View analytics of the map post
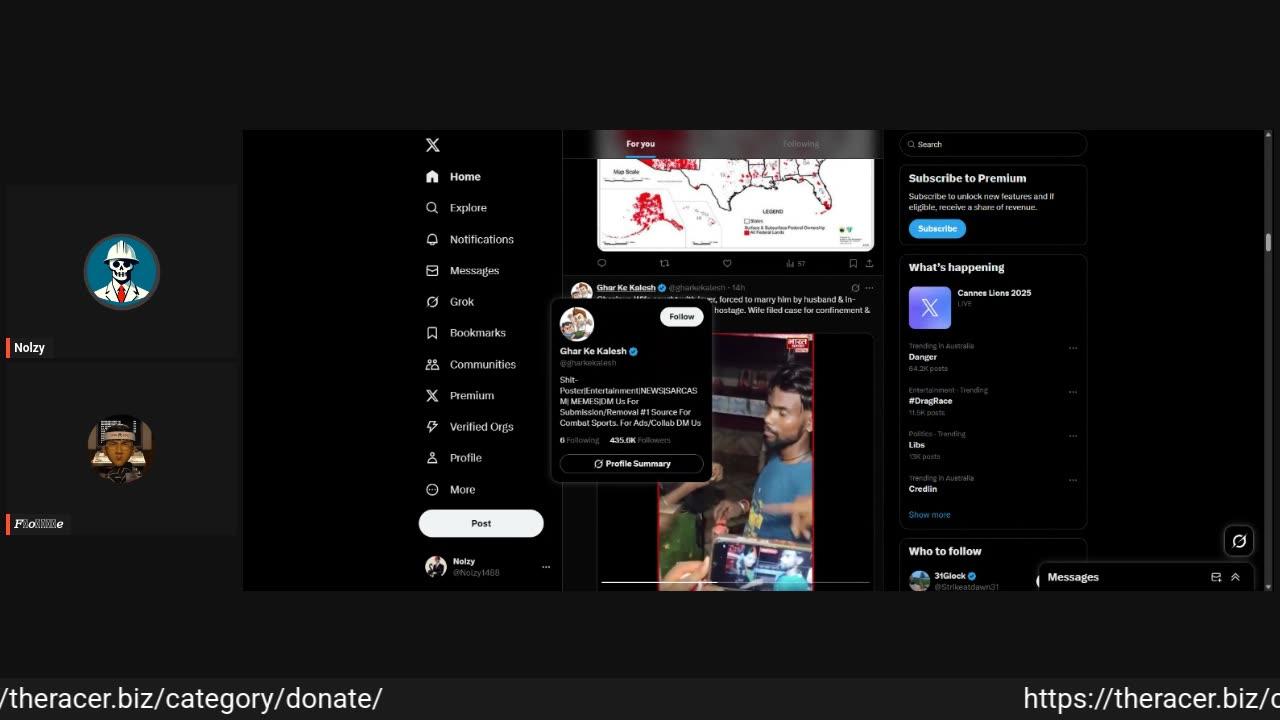 [795, 263]
